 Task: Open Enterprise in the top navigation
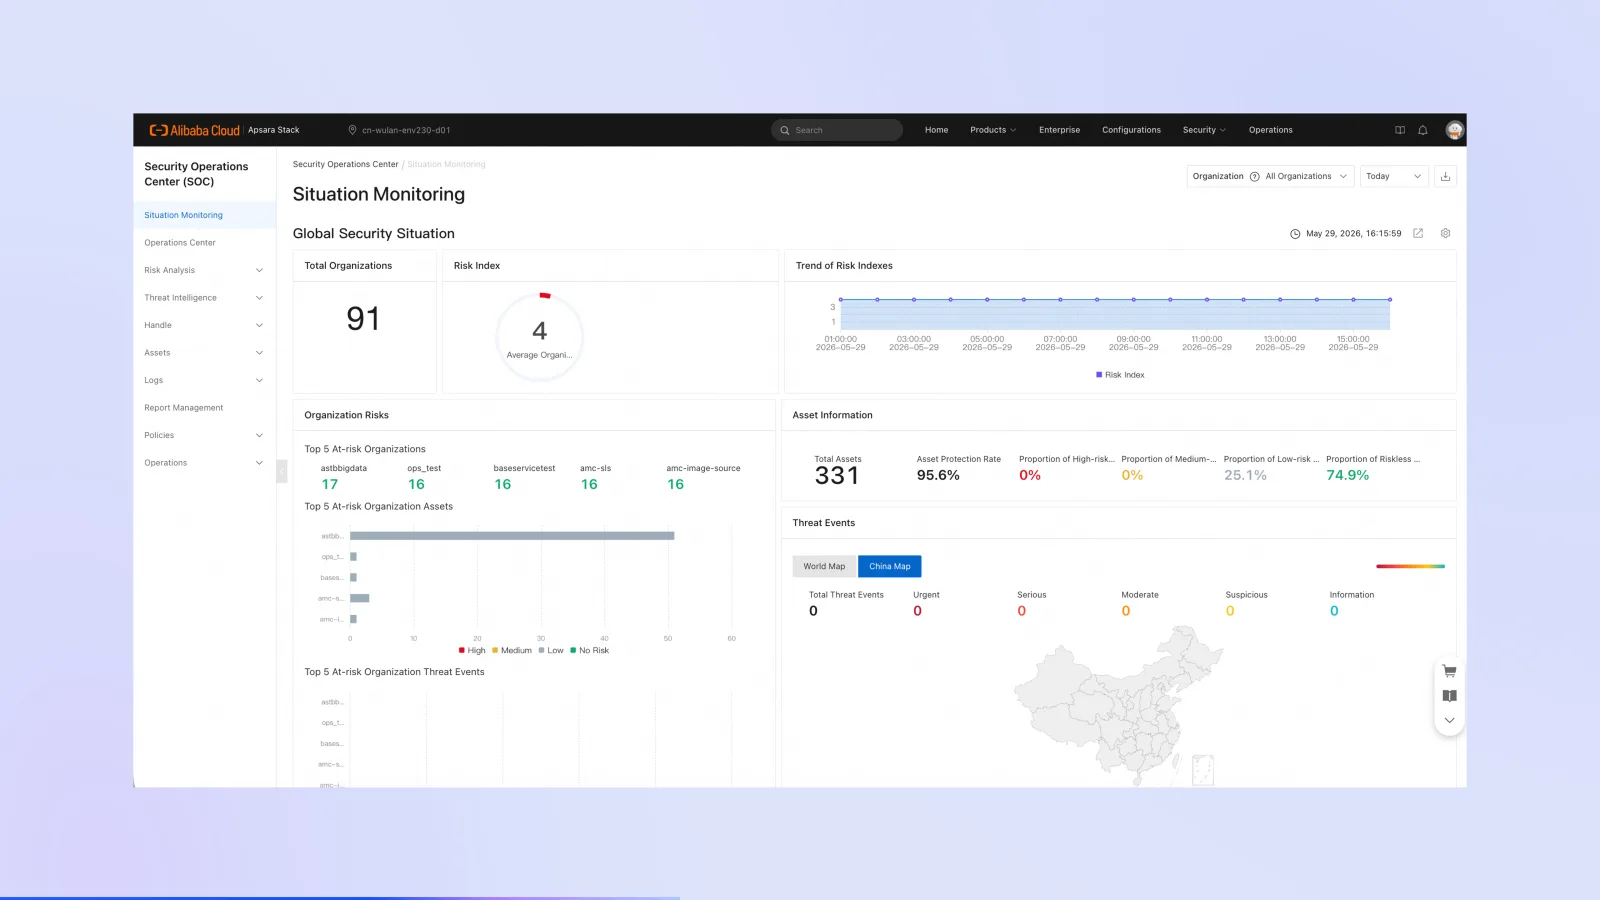[1059, 130]
